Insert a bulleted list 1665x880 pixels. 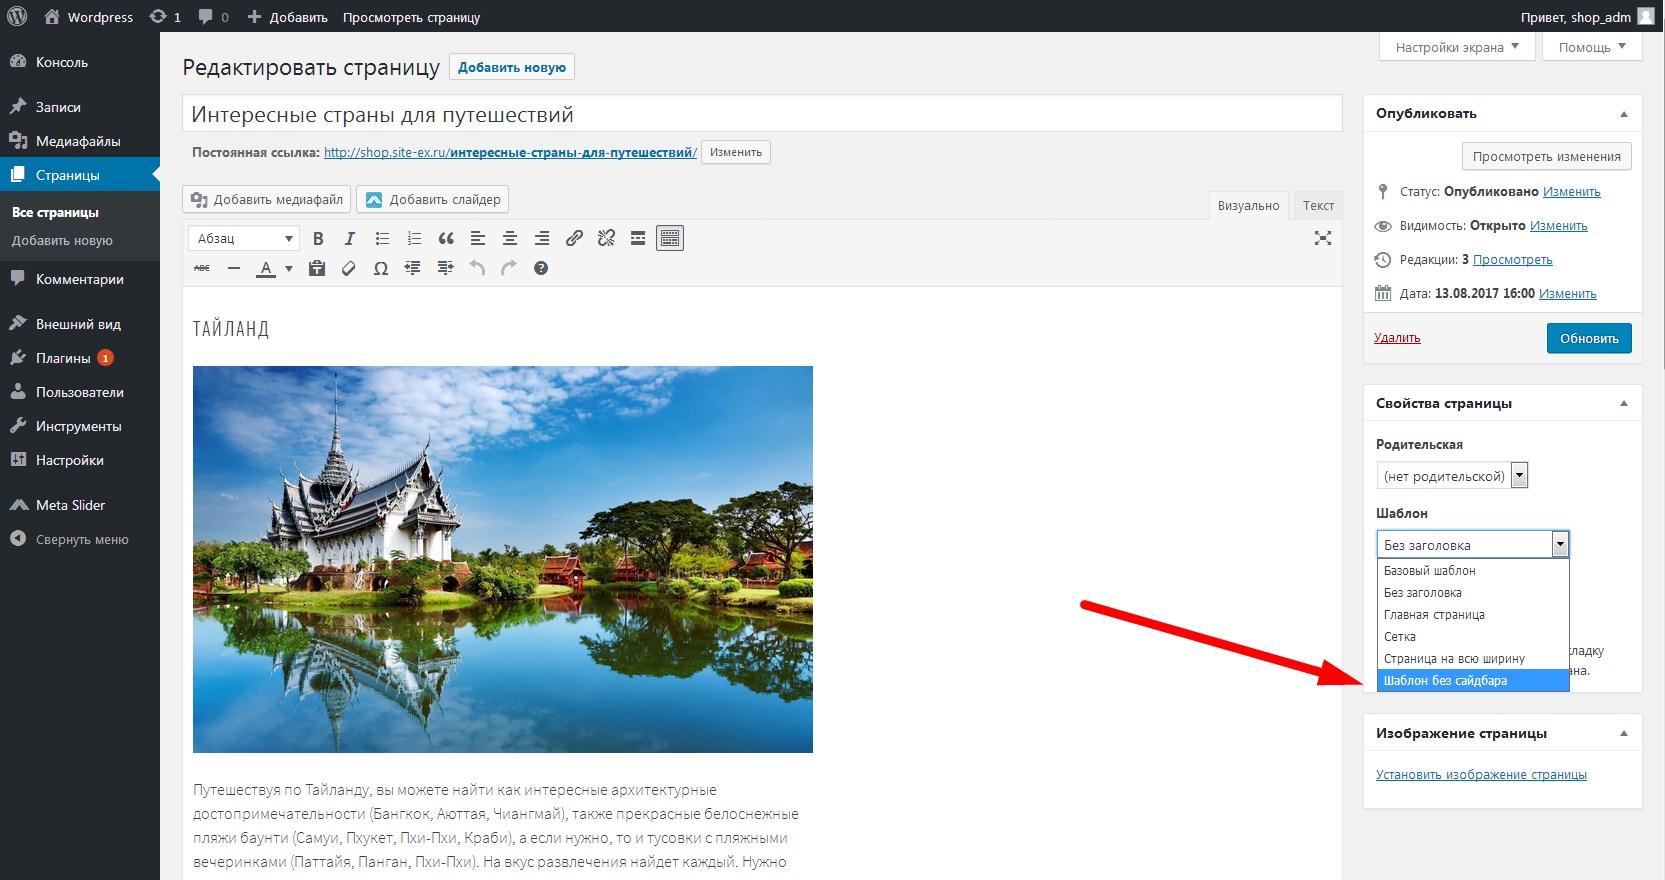point(382,238)
